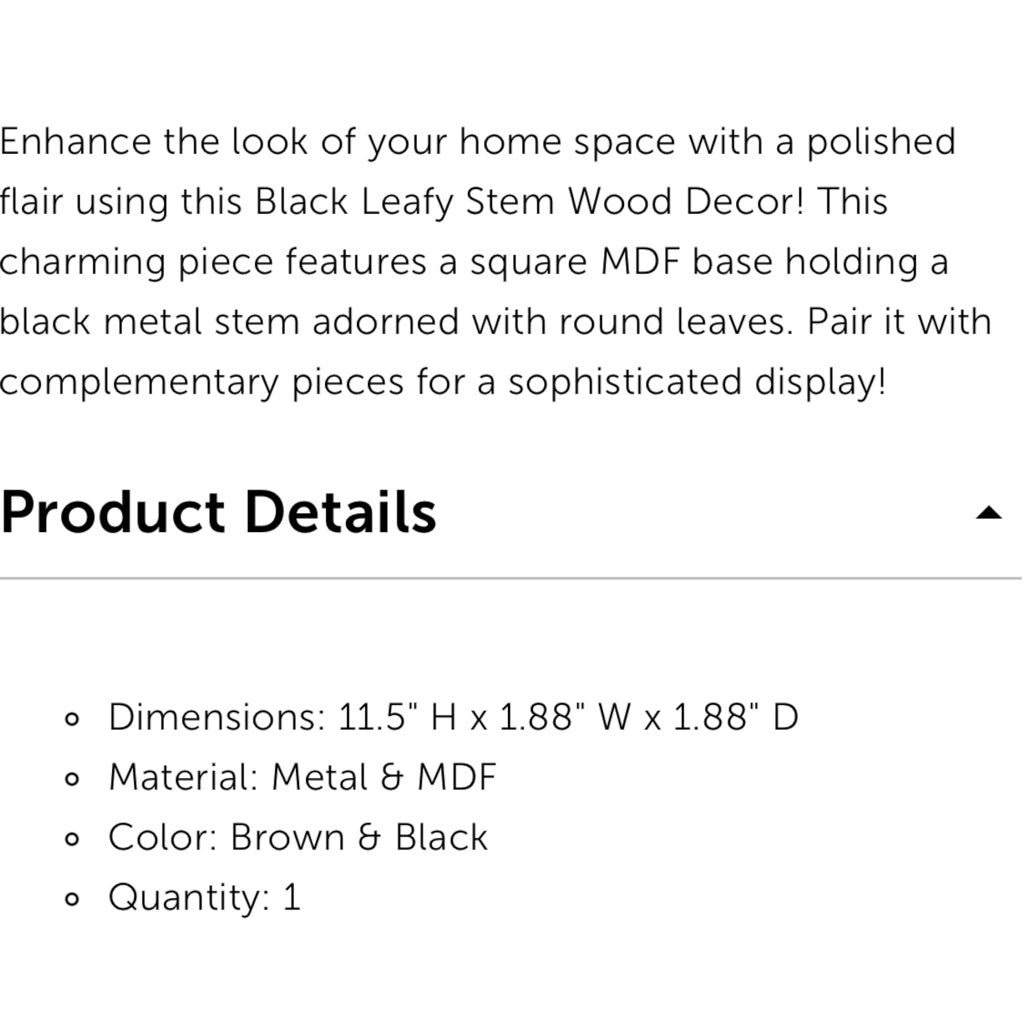Click the bullet marker beside Dimensions

70,718
